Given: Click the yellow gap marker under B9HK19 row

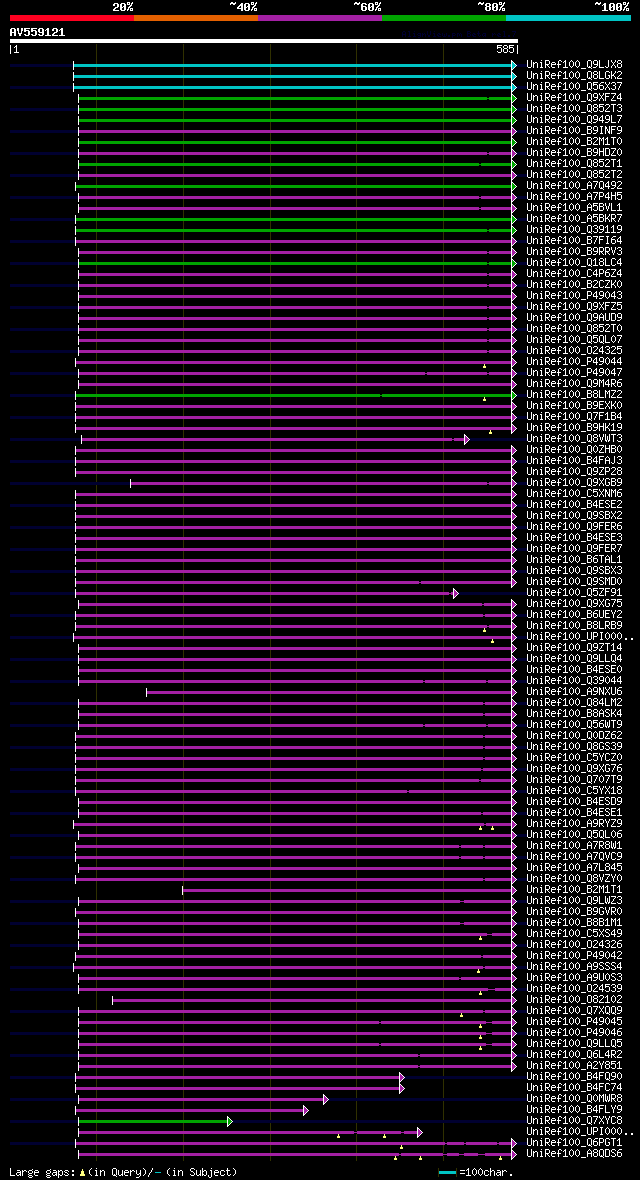Looking at the screenshot, I should pos(490,432).
